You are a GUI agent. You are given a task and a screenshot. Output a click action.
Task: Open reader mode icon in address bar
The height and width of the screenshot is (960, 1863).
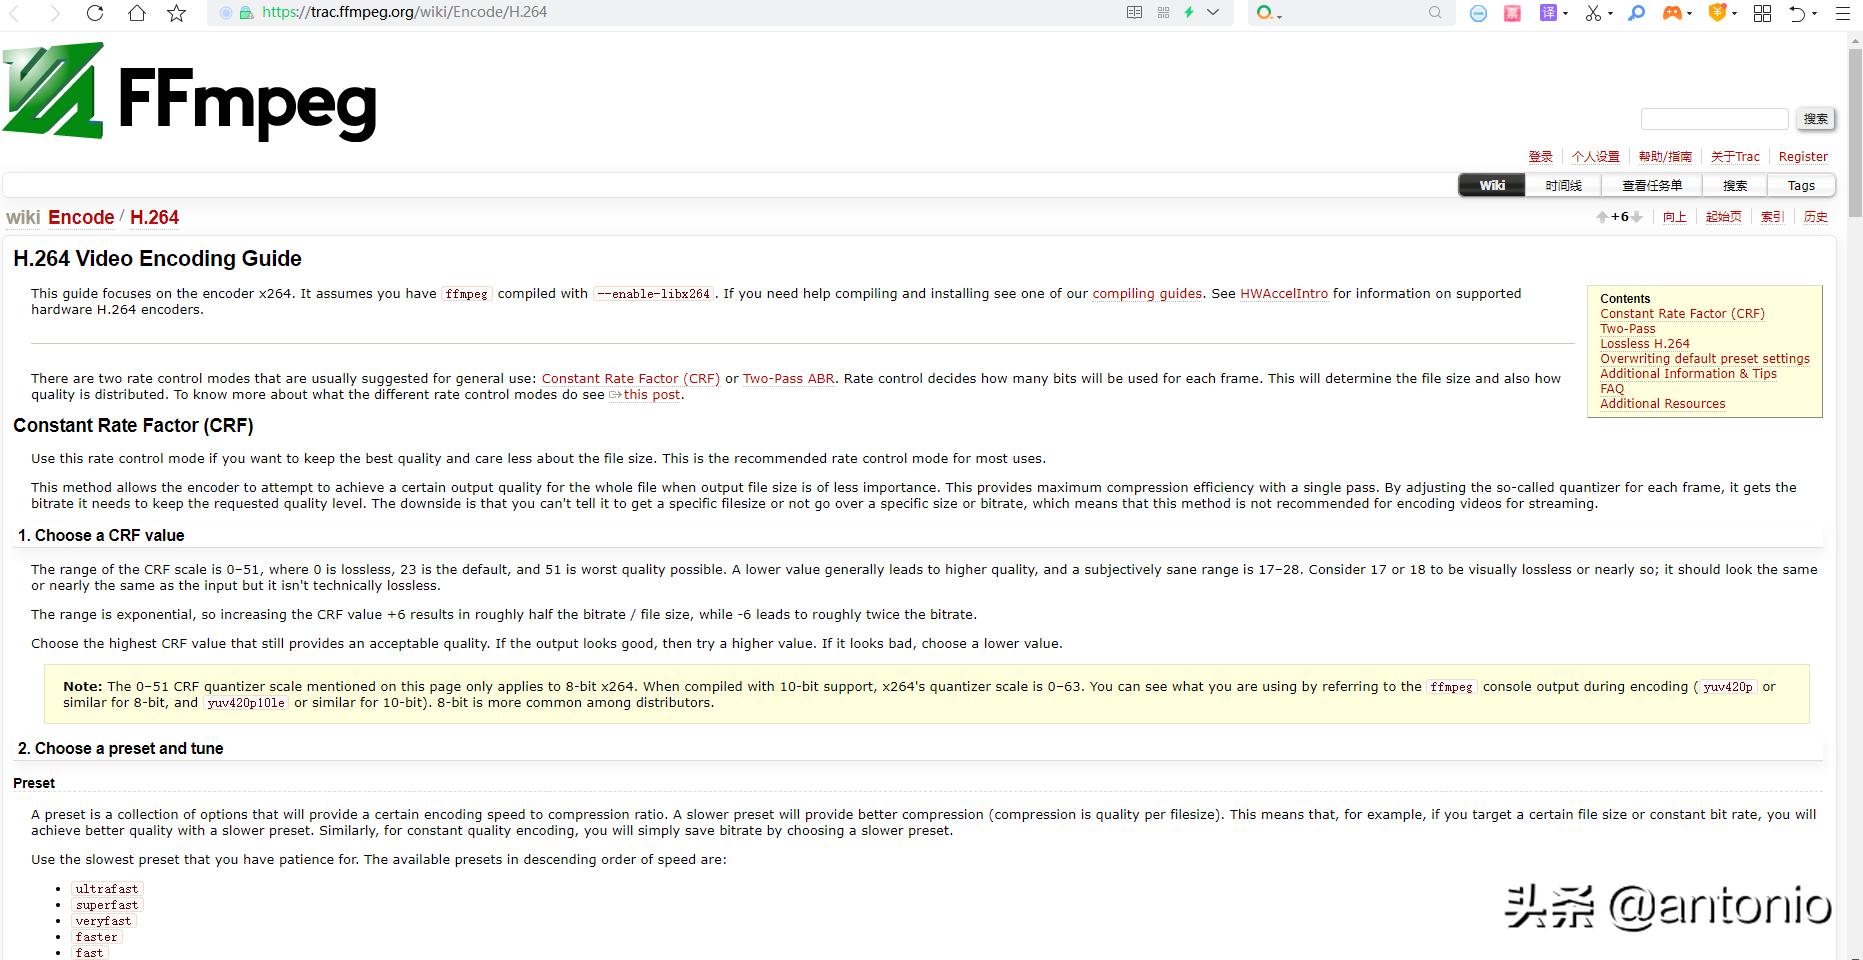(x=1134, y=13)
